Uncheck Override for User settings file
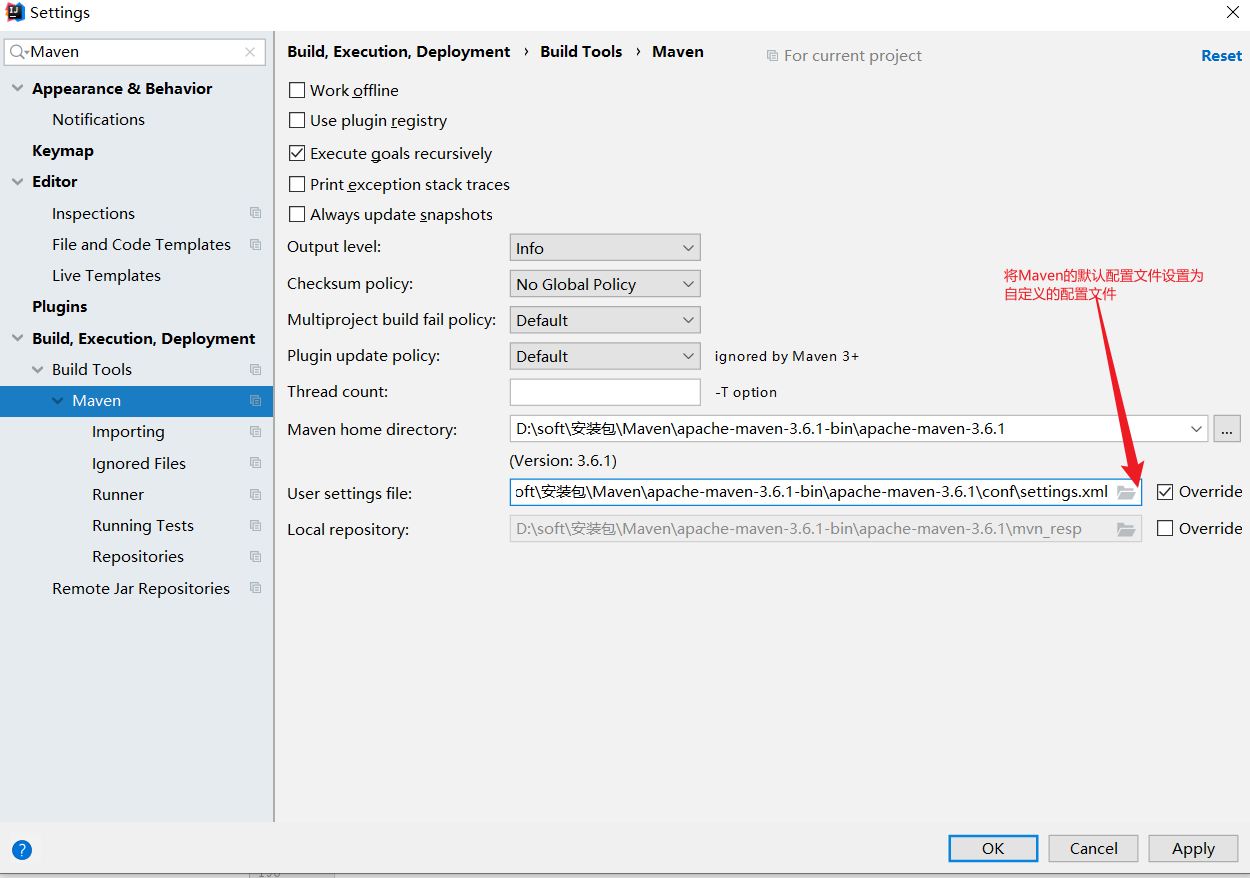Viewport: 1250px width, 878px height. point(1165,491)
